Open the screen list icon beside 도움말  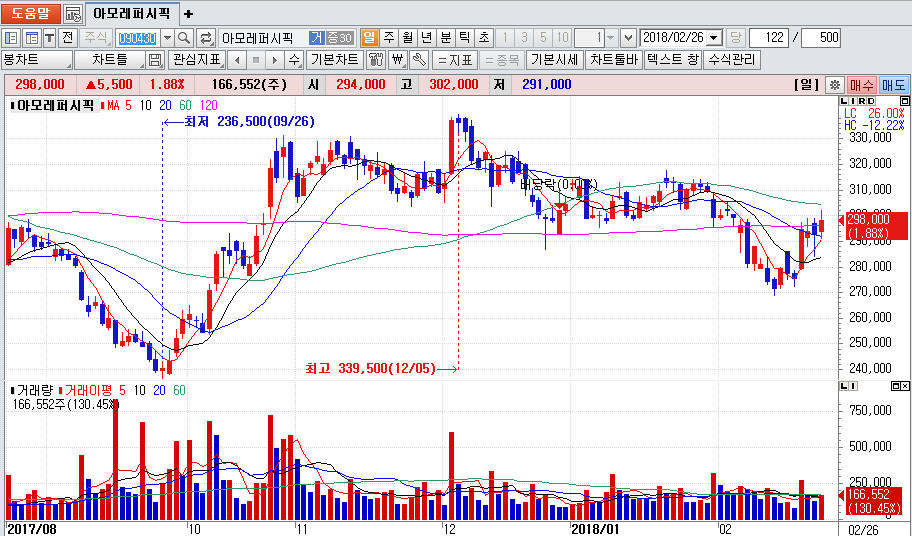click(73, 14)
